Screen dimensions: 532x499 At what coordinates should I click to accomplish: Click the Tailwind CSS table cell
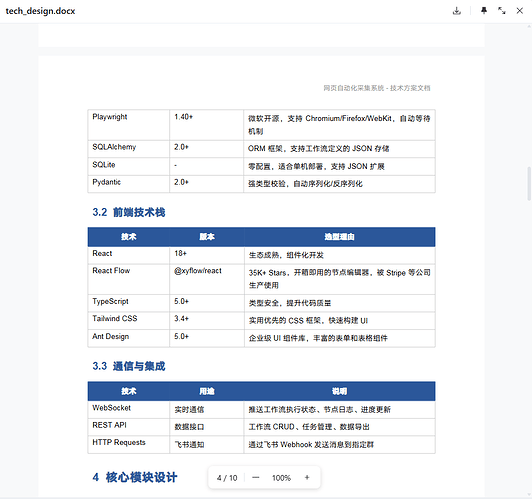tap(129, 321)
